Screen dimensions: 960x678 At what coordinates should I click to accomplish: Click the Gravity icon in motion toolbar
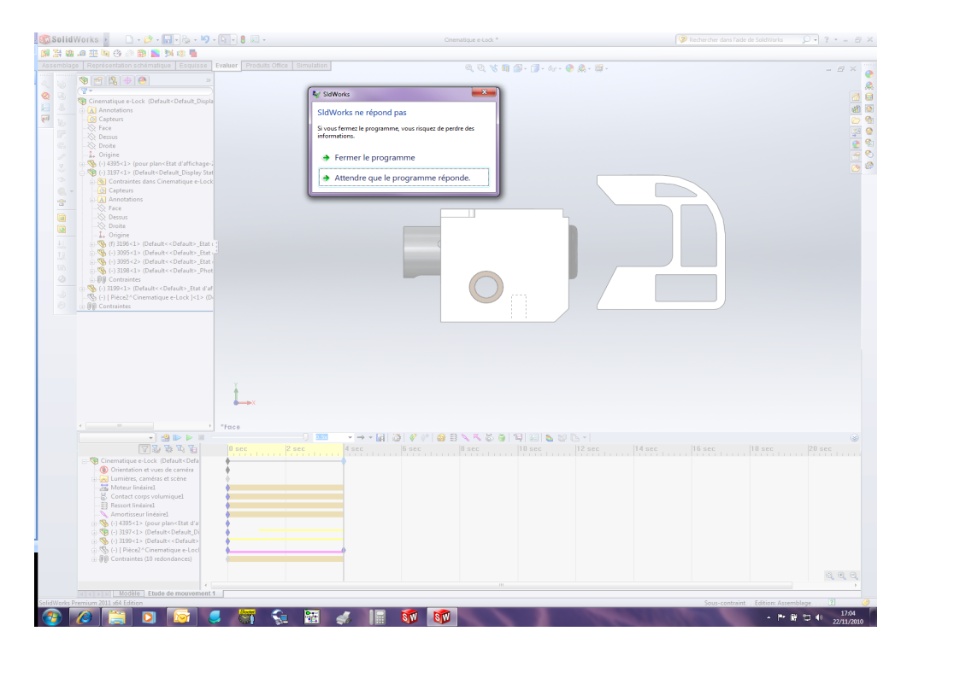[x=501, y=438]
